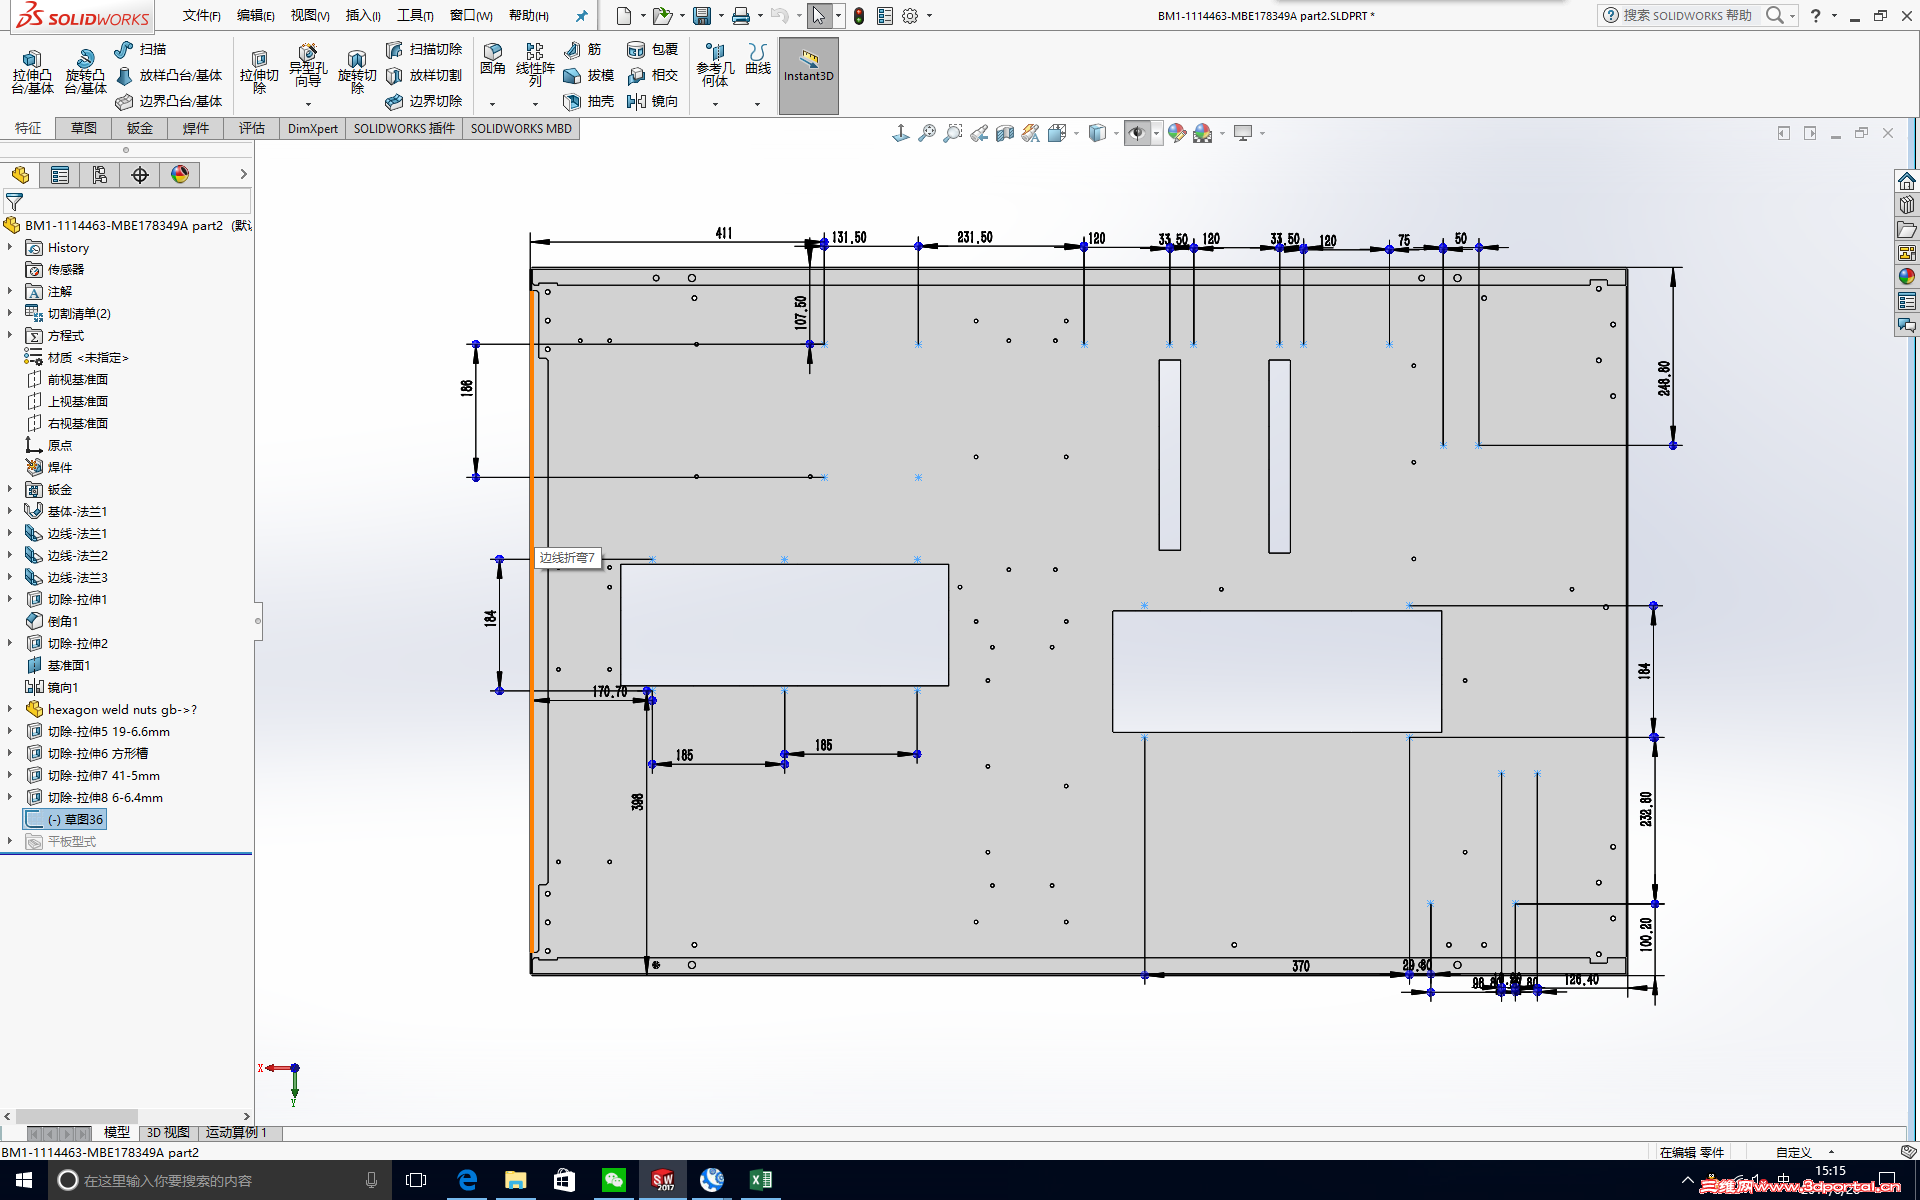The width and height of the screenshot is (1920, 1200).
Task: Switch to the 运动算例 1 motion study tab
Action: [237, 1132]
